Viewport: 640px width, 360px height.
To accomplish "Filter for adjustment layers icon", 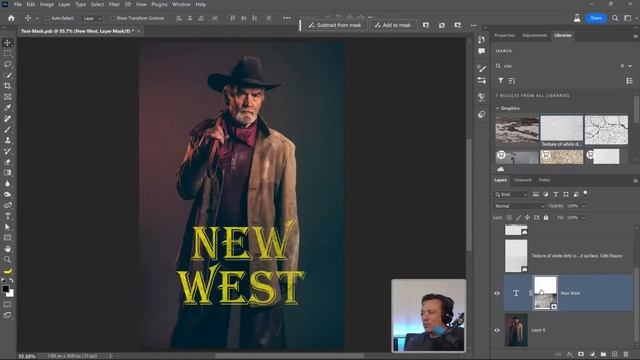I will pos(545,194).
